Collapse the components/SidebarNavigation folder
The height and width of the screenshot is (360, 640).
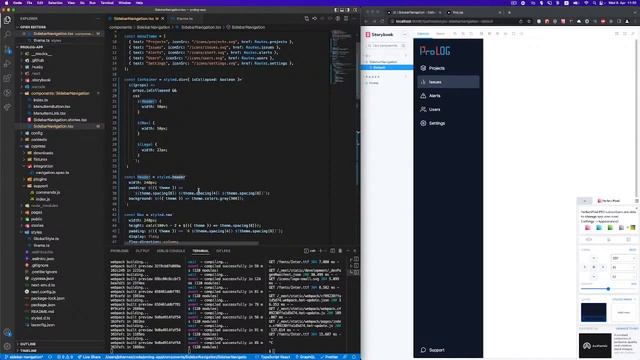coord(60,93)
